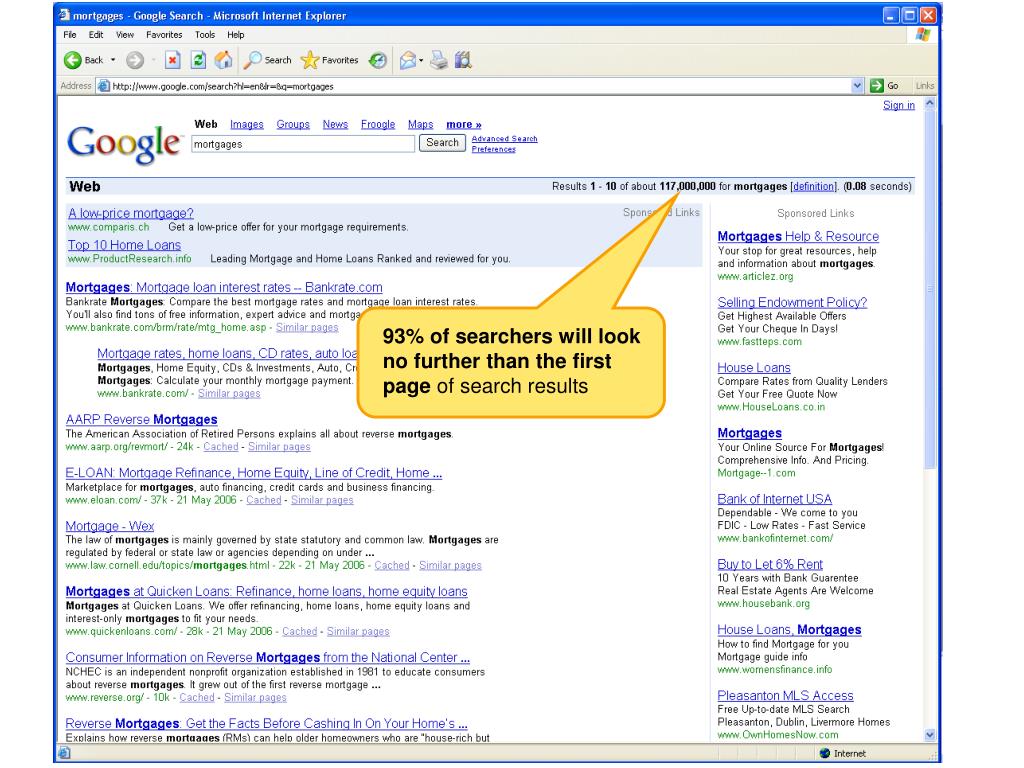Viewport: 1024px width, 768px height.
Task: Click the Google logo
Action: point(123,144)
